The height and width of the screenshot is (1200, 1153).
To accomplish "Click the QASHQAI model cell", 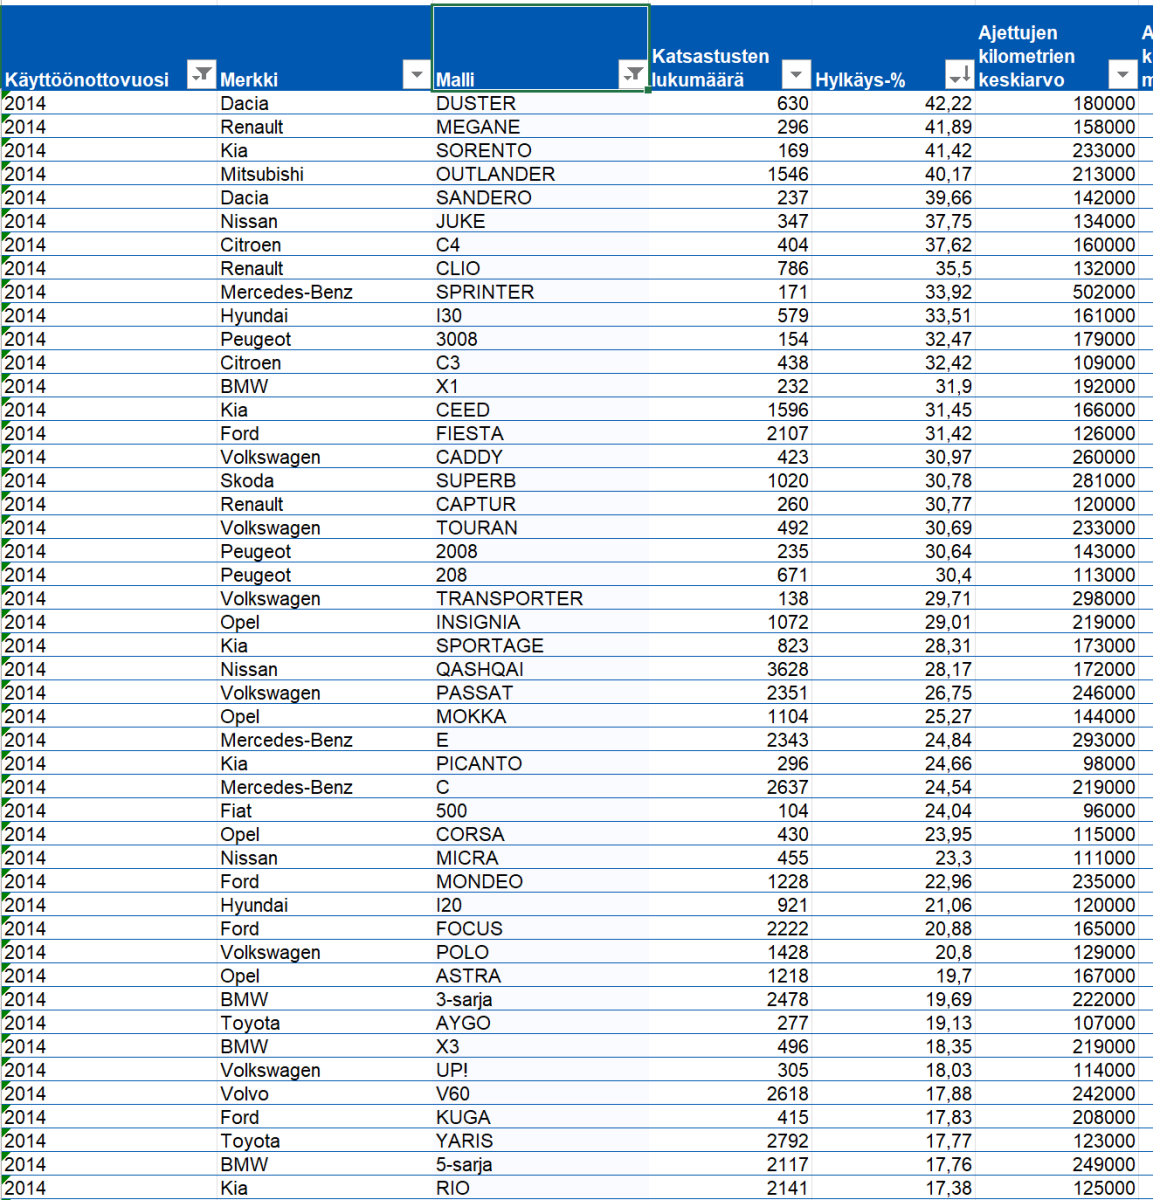I will 540,669.
